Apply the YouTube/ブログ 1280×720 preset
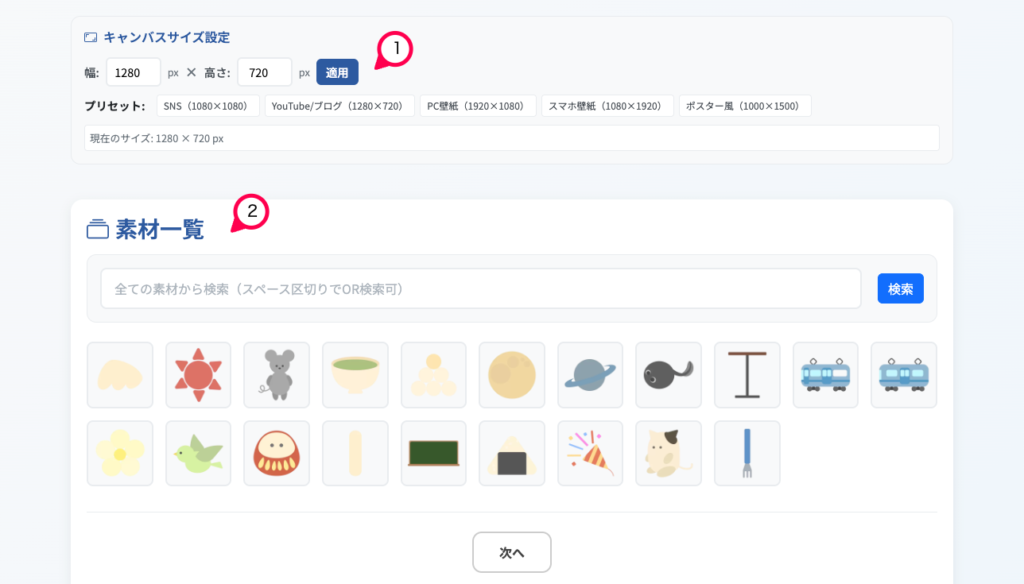This screenshot has height=584, width=1024. [x=339, y=106]
